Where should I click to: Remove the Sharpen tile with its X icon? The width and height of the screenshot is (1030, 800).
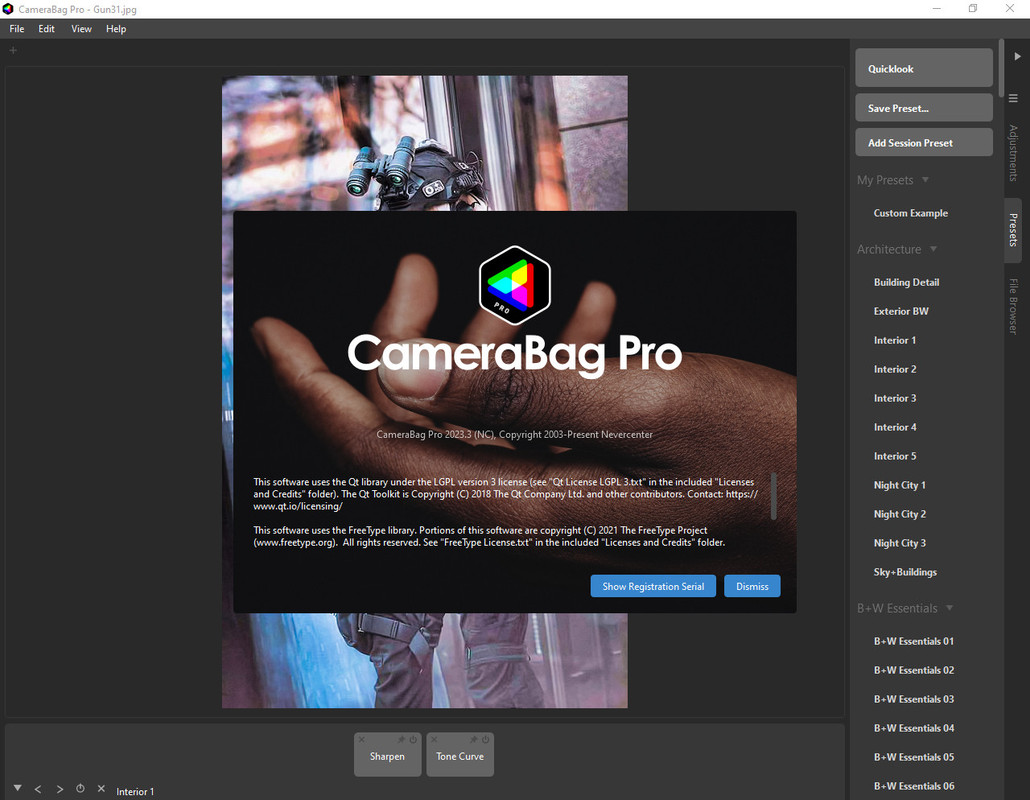[x=361, y=740]
